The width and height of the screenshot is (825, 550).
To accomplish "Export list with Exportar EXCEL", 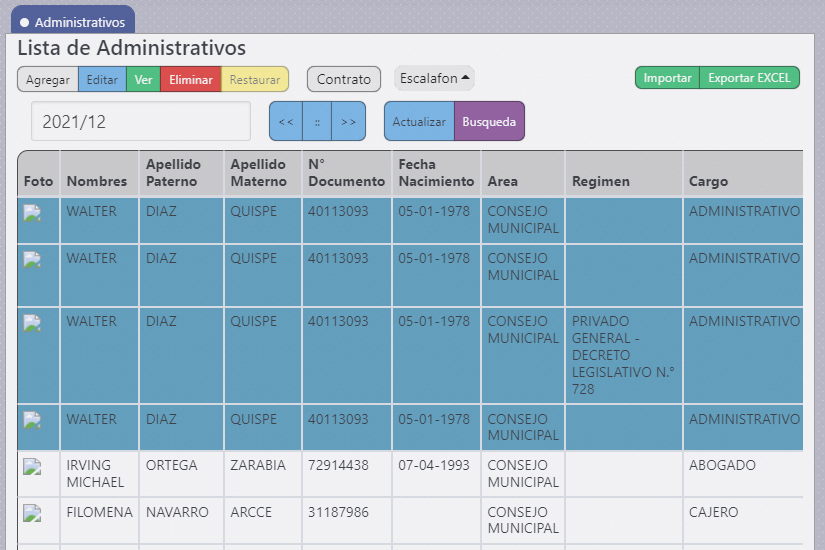I will tap(749, 78).
